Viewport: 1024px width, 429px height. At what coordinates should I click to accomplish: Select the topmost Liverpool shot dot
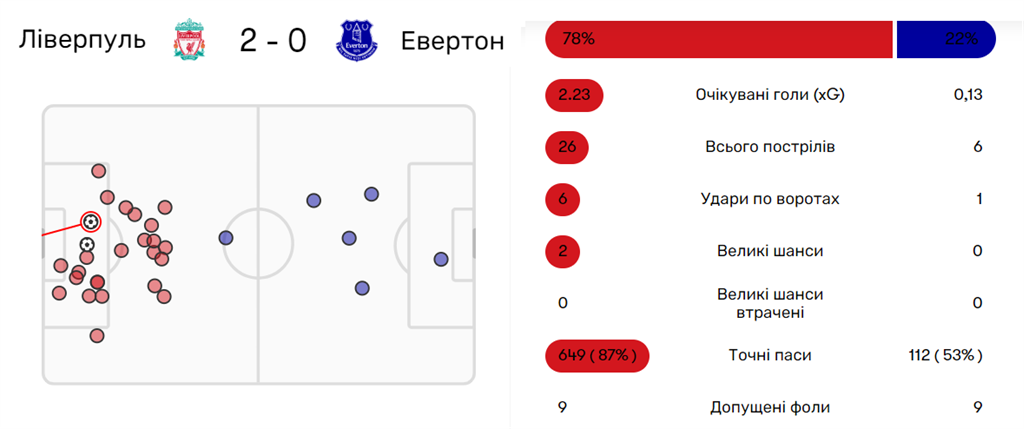coord(98,171)
